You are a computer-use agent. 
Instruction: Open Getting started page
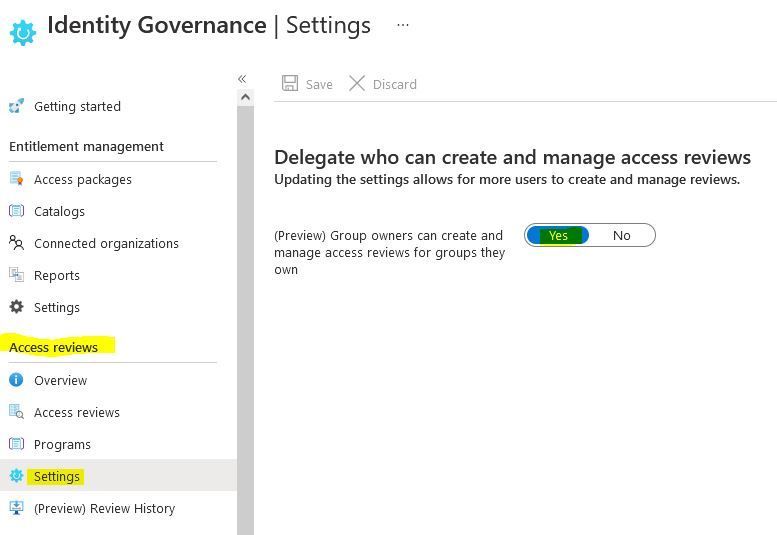[x=77, y=107]
